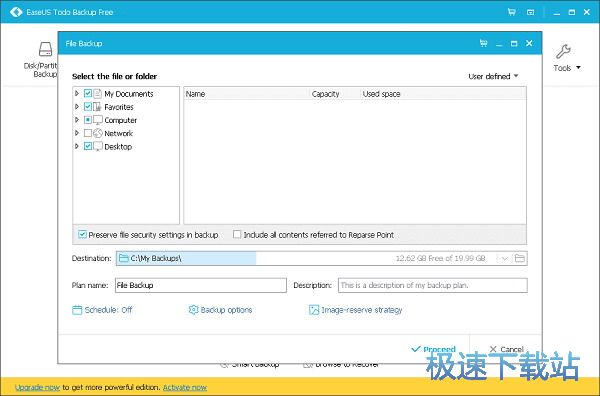Image resolution: width=600 pixels, height=396 pixels.
Task: Open the Tools dropdown arrow
Action: (578, 68)
